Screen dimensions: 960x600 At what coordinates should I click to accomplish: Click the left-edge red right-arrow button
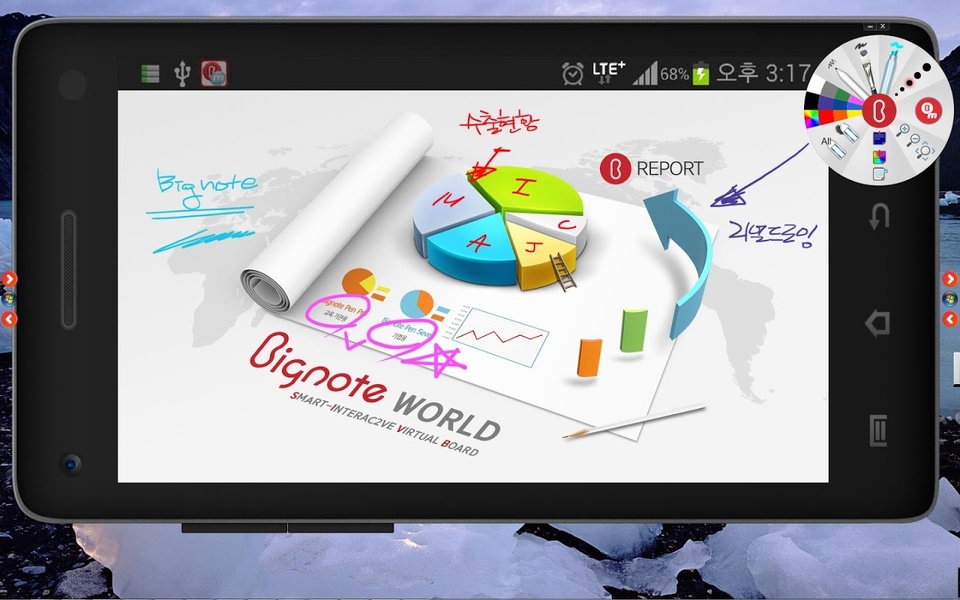[x=9, y=279]
